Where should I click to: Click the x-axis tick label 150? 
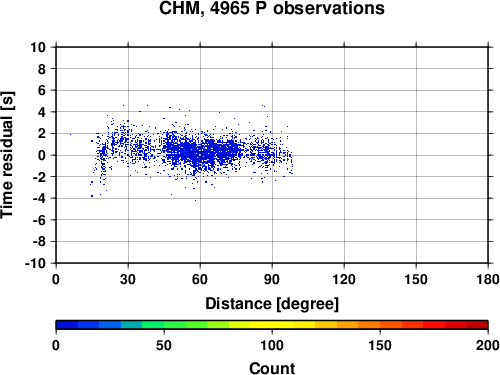point(416,279)
